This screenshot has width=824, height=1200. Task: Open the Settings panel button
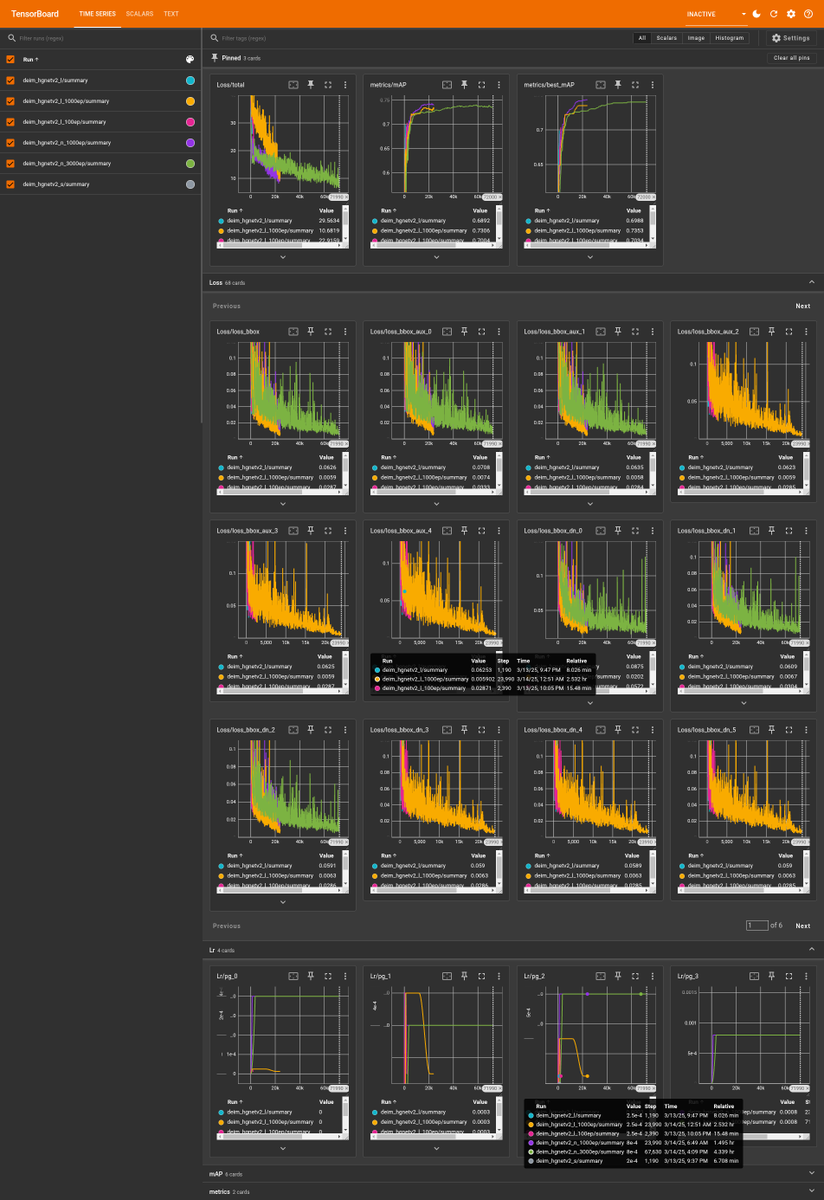790,38
